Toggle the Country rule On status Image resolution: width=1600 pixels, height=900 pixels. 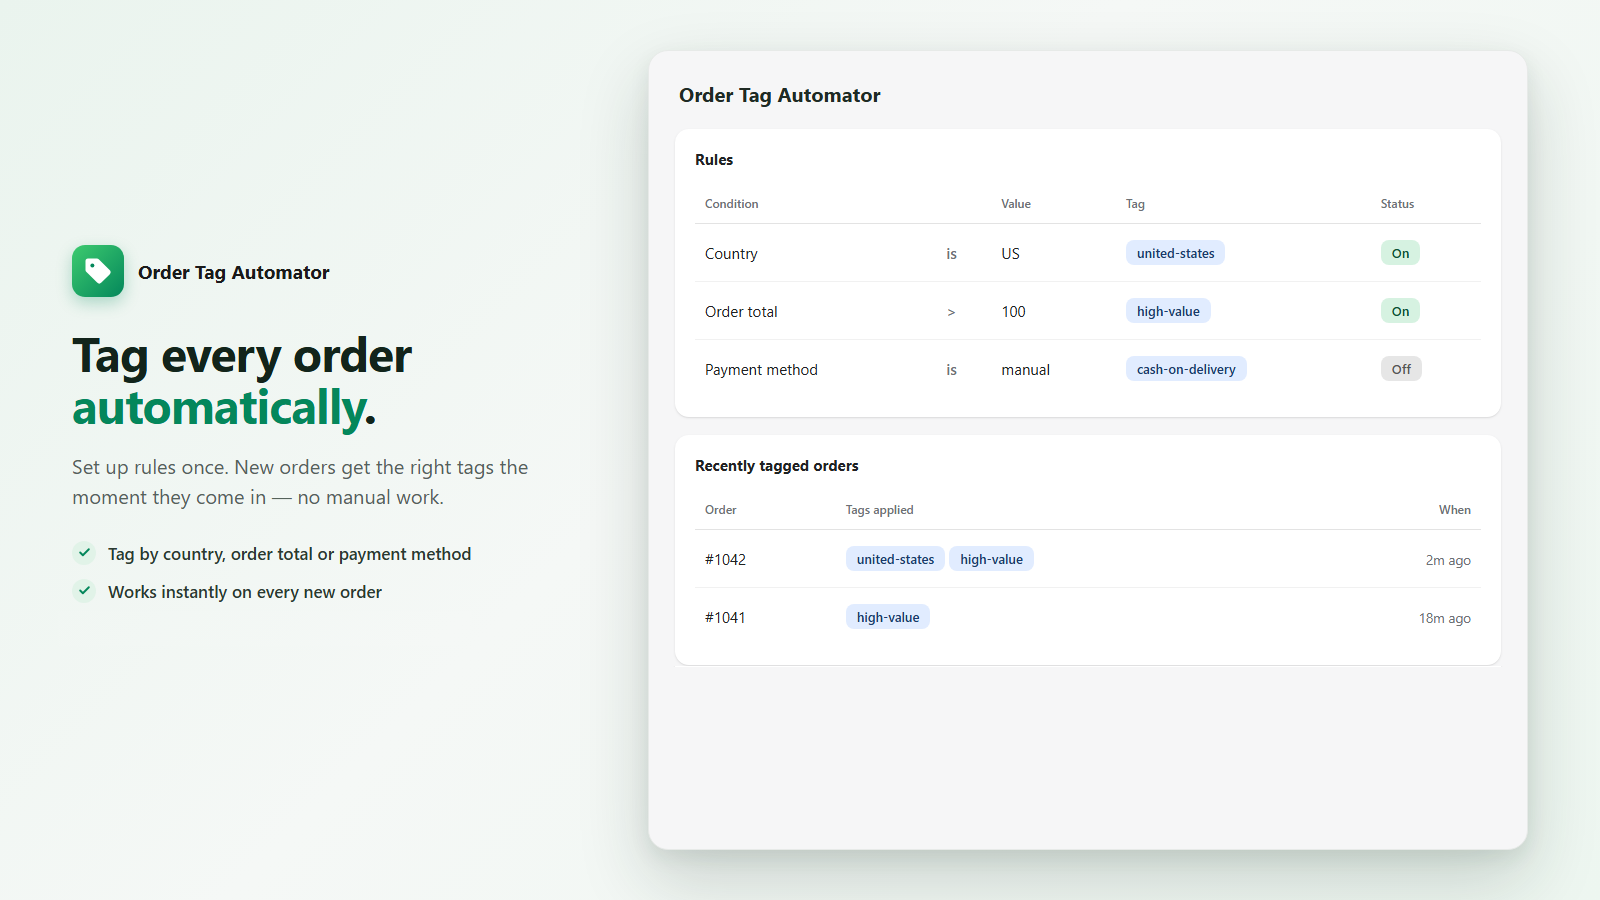(x=1400, y=253)
